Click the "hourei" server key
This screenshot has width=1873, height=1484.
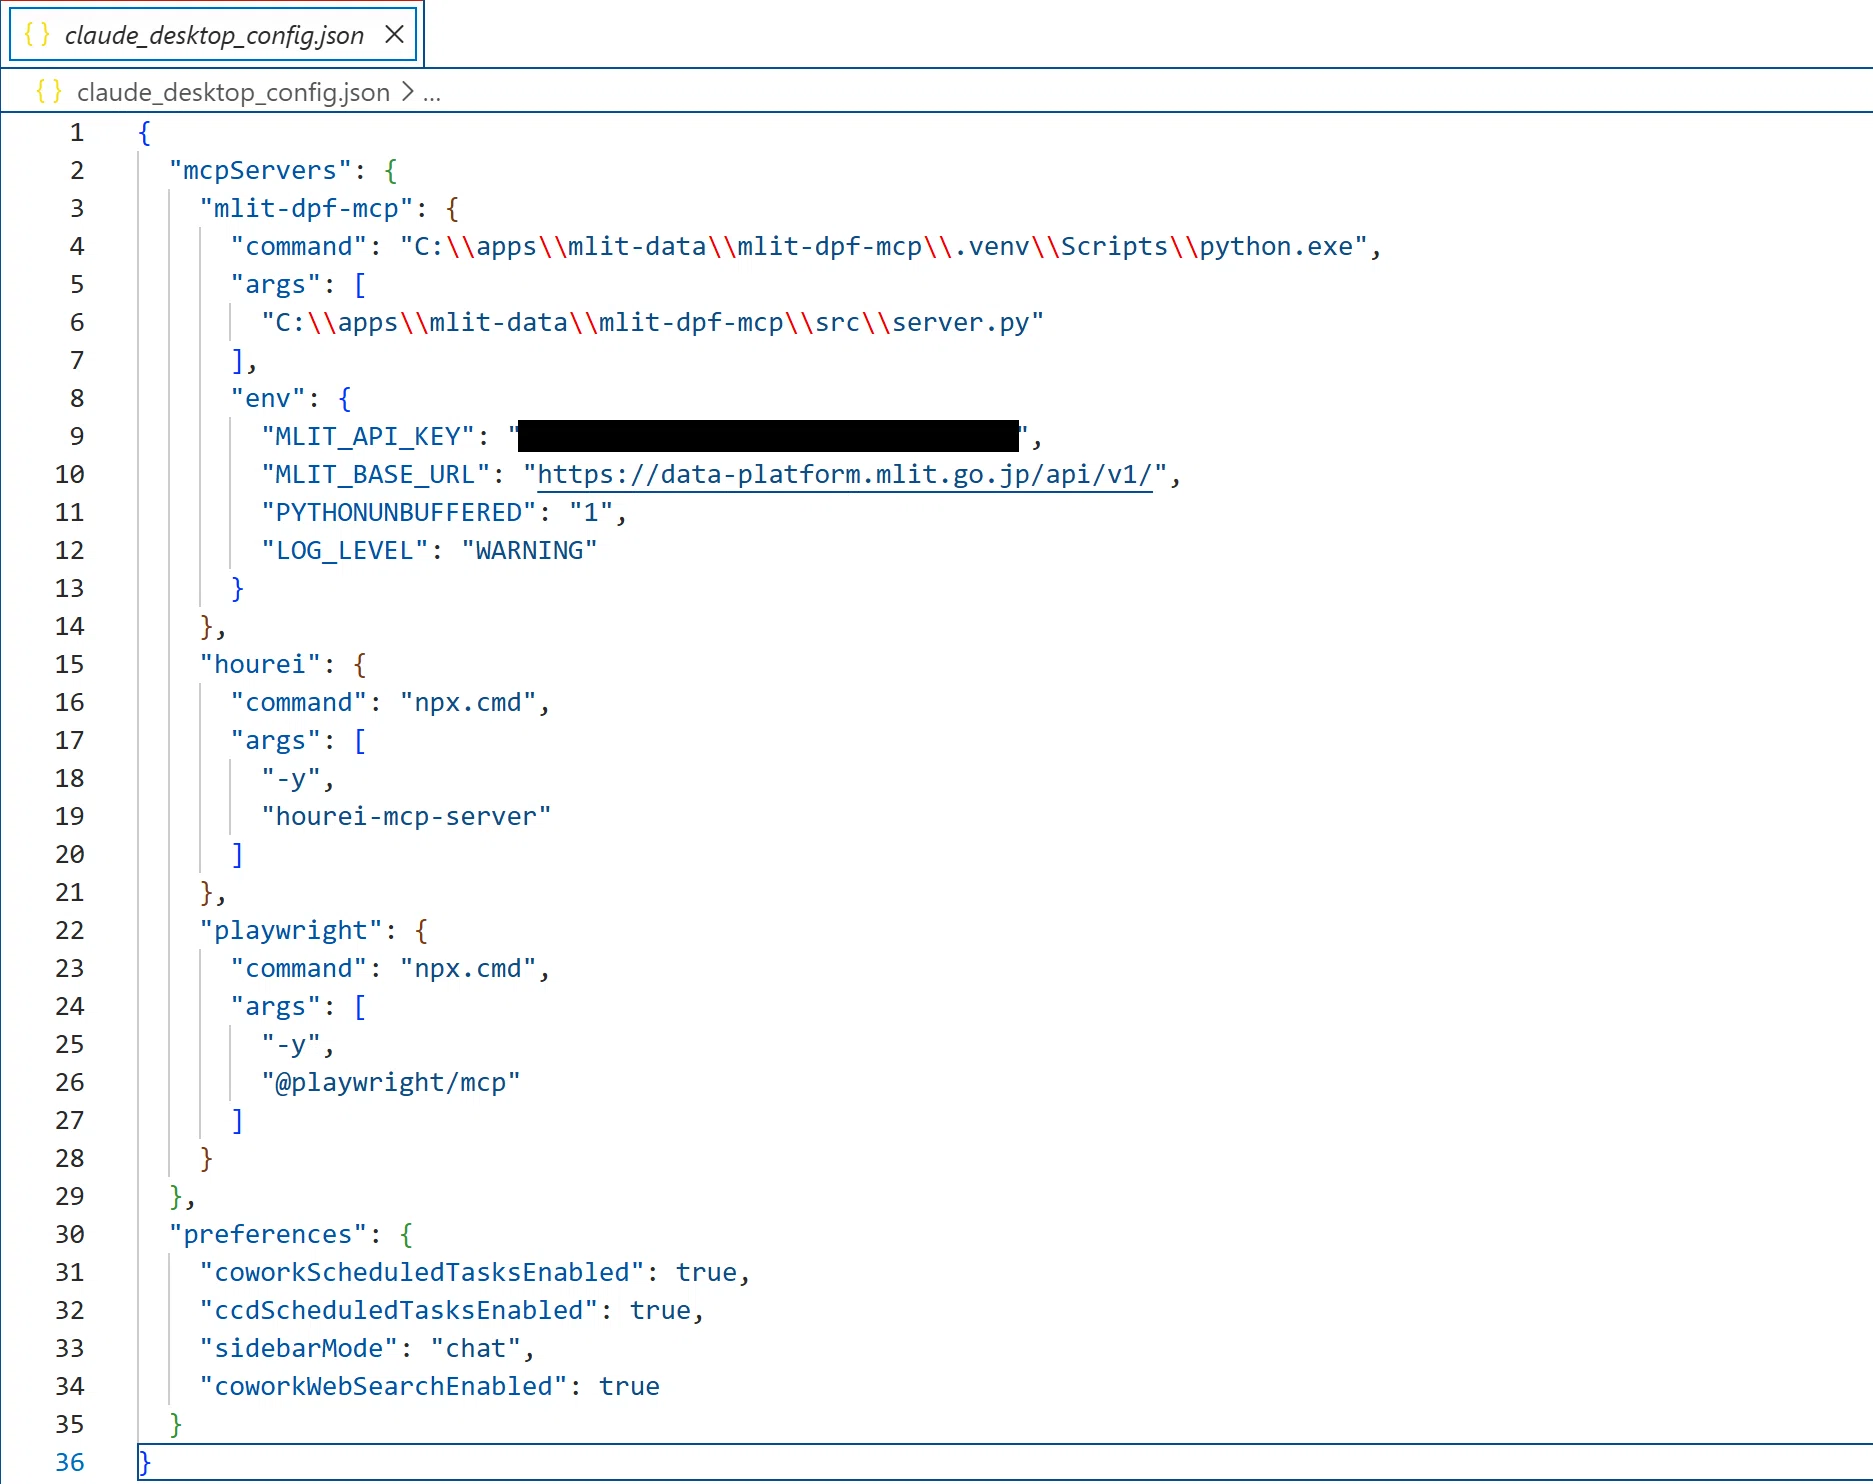click(x=260, y=664)
